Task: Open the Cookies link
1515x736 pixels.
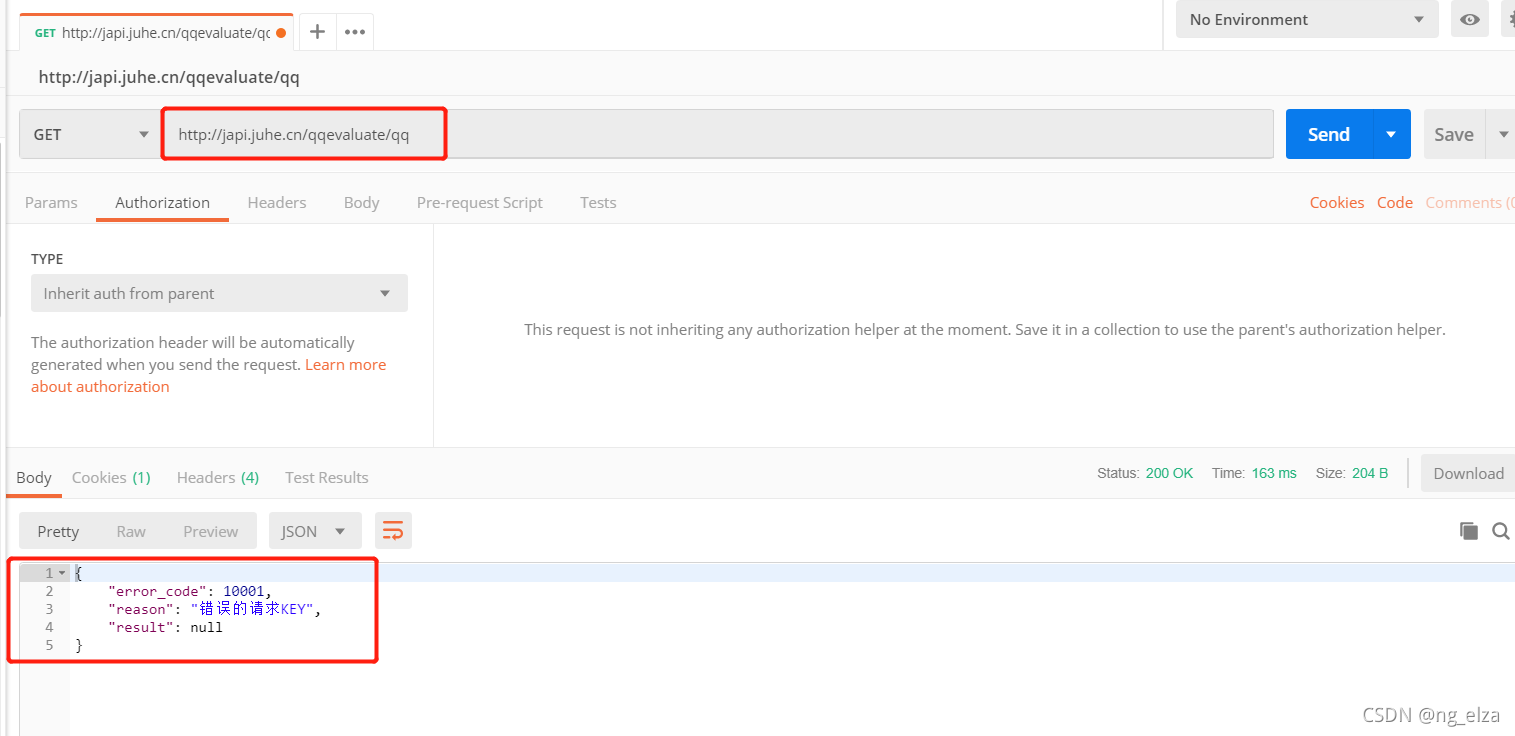Action: tap(1337, 202)
